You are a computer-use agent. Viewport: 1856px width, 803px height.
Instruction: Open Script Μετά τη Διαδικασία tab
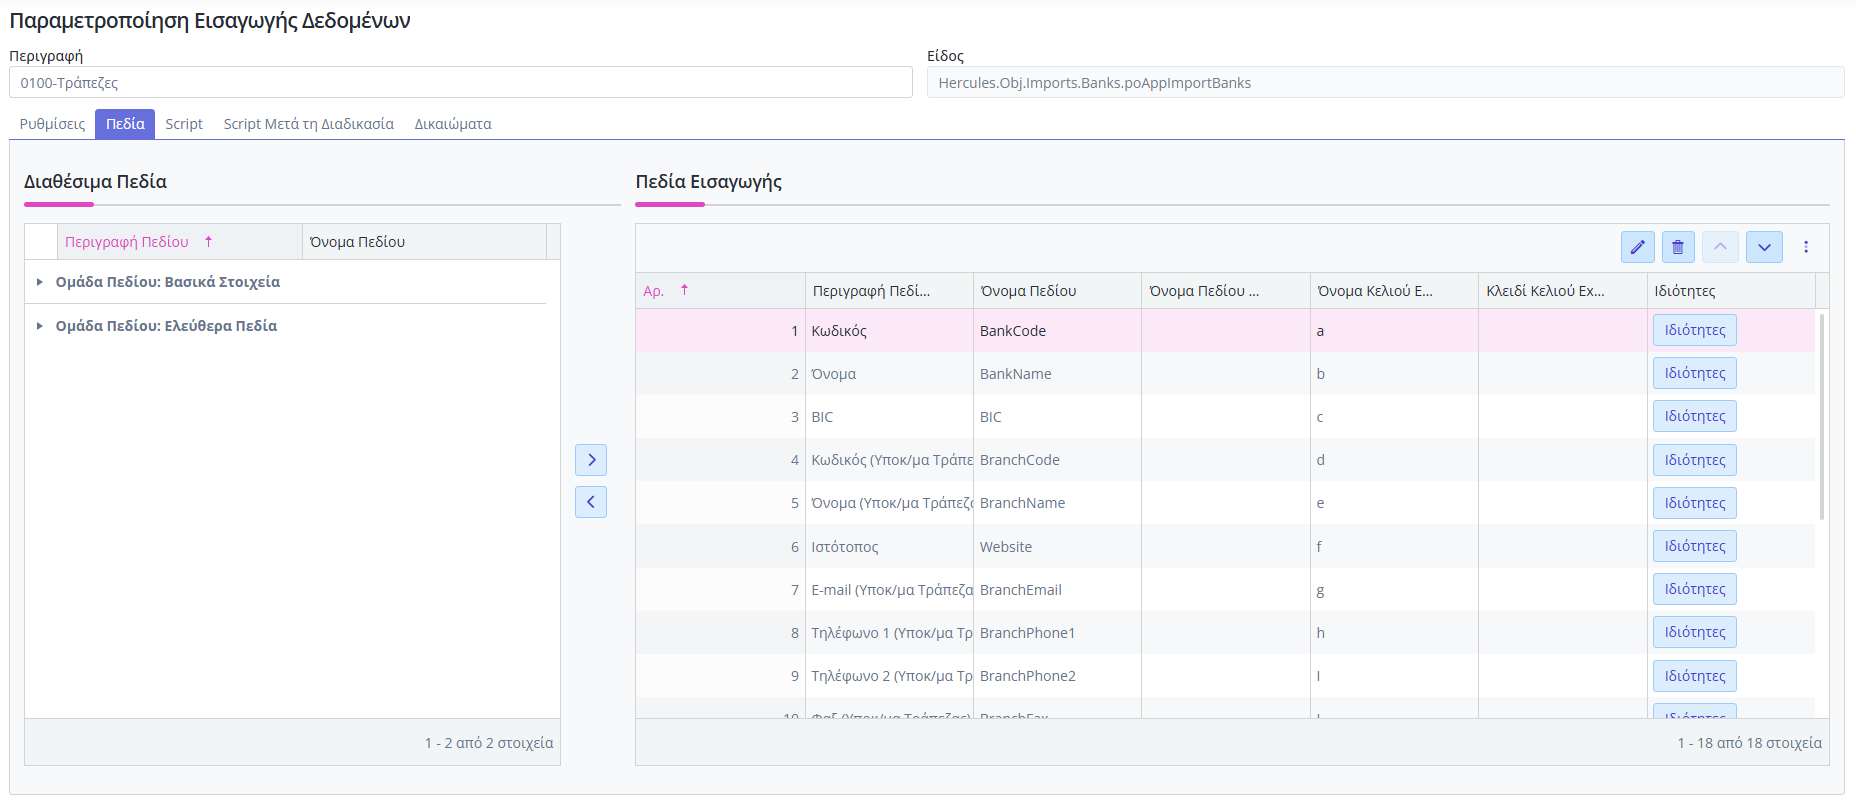(308, 124)
